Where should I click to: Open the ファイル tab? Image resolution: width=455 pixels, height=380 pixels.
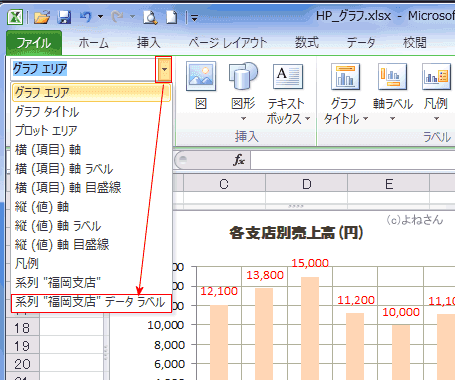[x=34, y=43]
